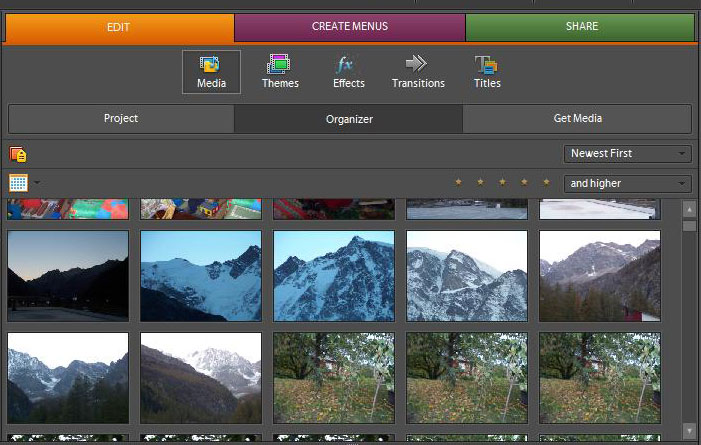Click the scrollbar down arrow
The height and width of the screenshot is (445, 701).
[x=689, y=430]
